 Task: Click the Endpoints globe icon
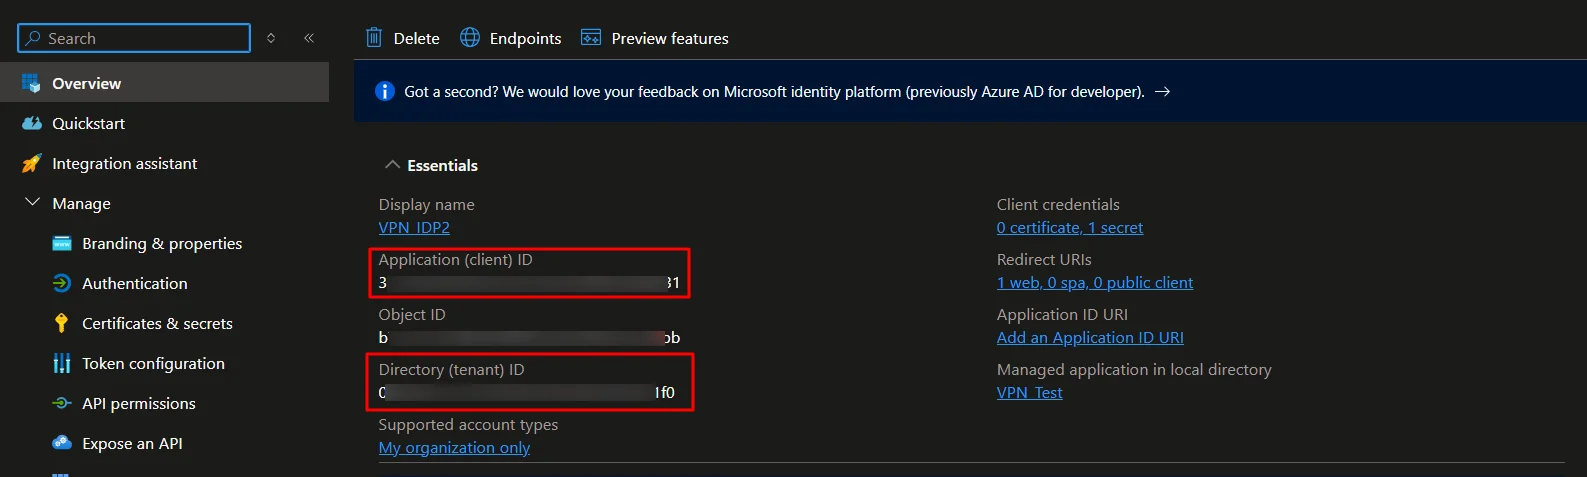(470, 38)
